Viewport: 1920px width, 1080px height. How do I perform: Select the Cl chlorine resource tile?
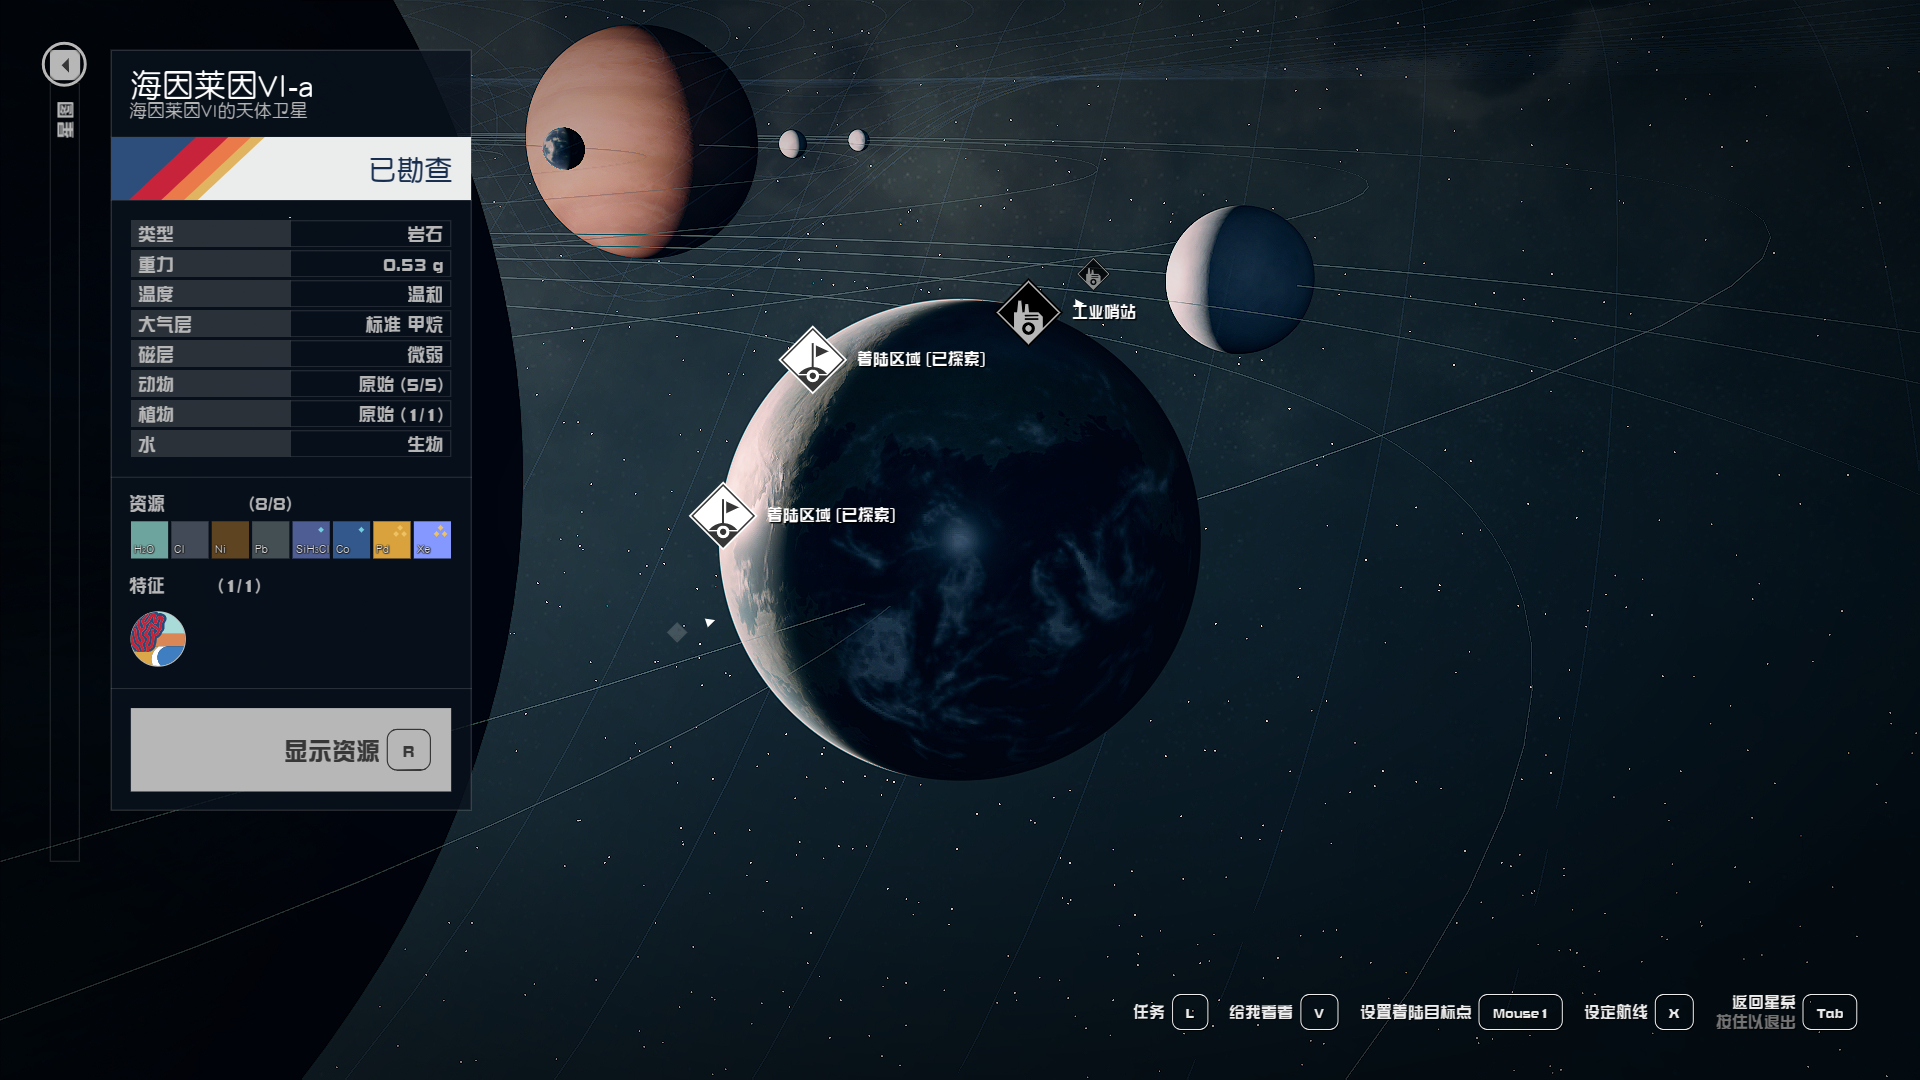click(190, 540)
